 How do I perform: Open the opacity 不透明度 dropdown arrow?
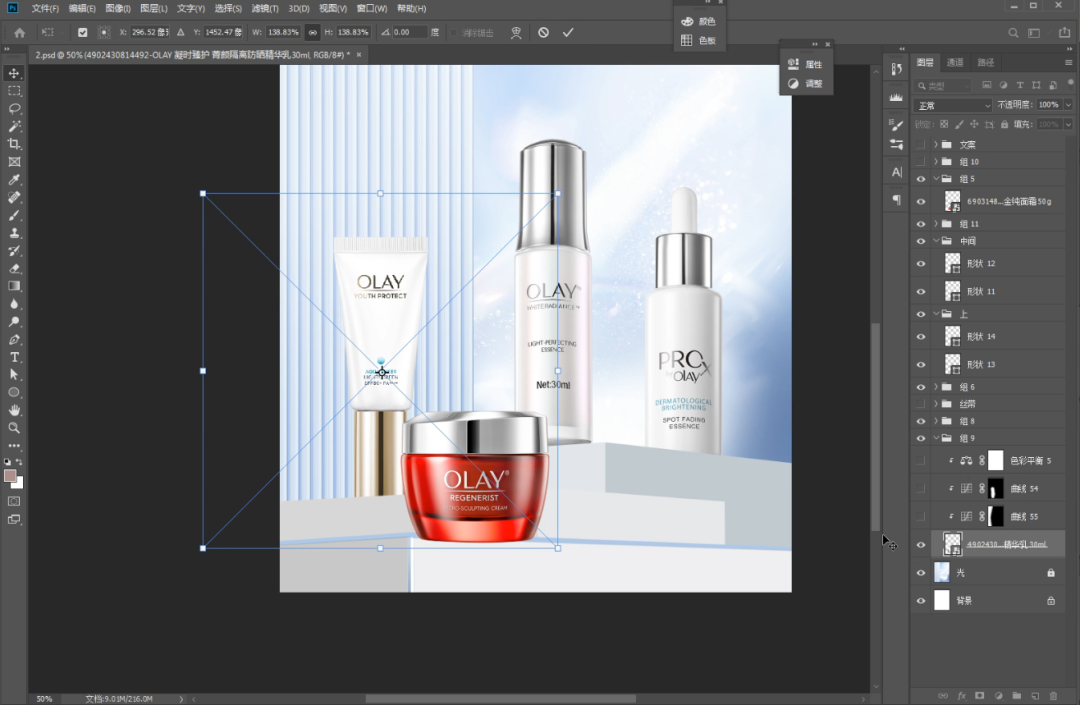(x=1068, y=105)
